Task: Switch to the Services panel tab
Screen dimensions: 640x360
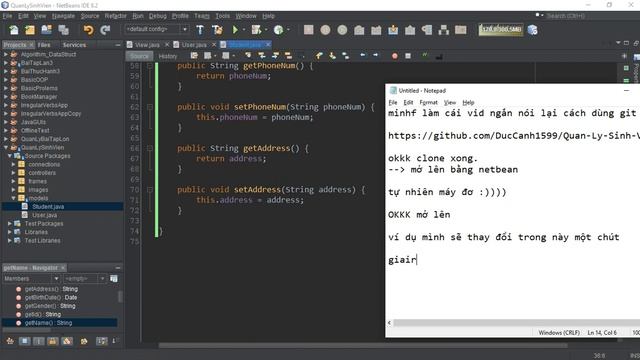Action: coord(74,45)
